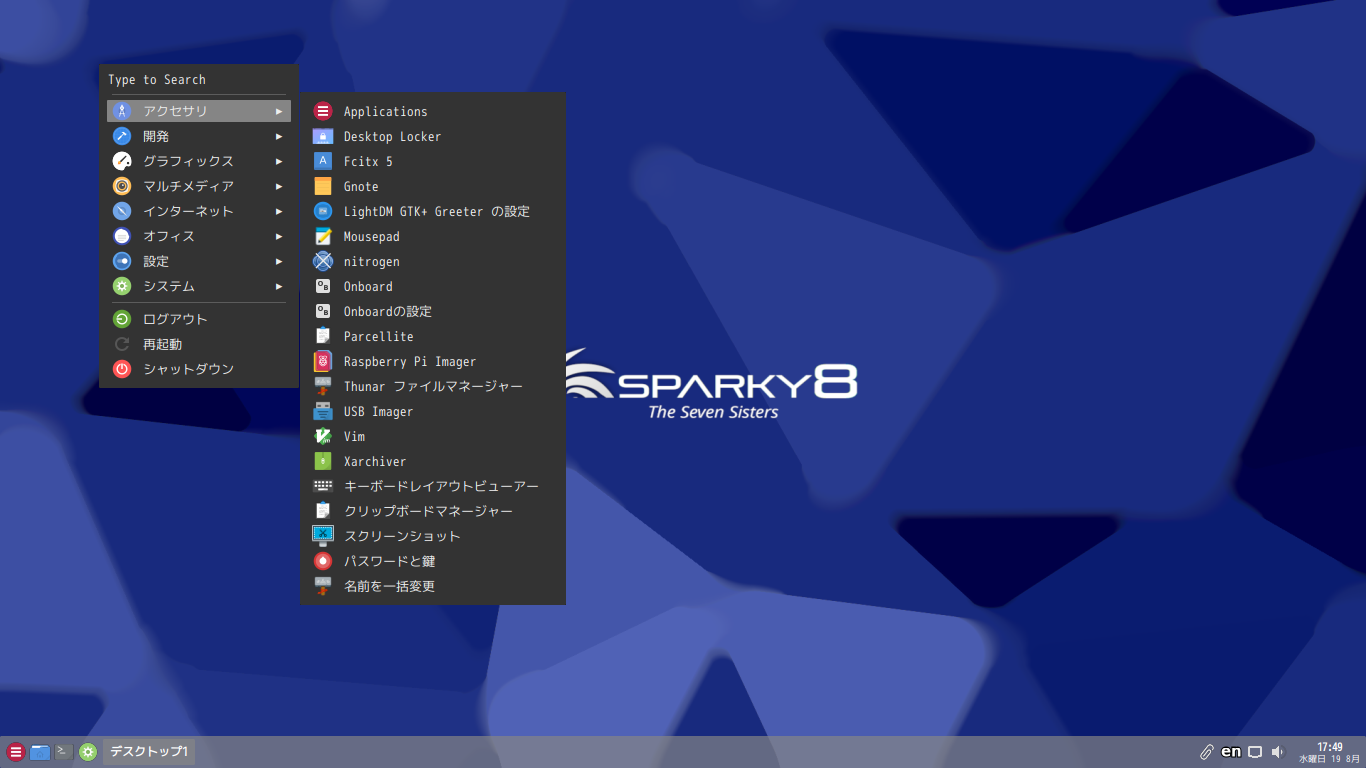Expand the マルチメディア submenu arrow
The height and width of the screenshot is (768, 1366).
point(279,186)
